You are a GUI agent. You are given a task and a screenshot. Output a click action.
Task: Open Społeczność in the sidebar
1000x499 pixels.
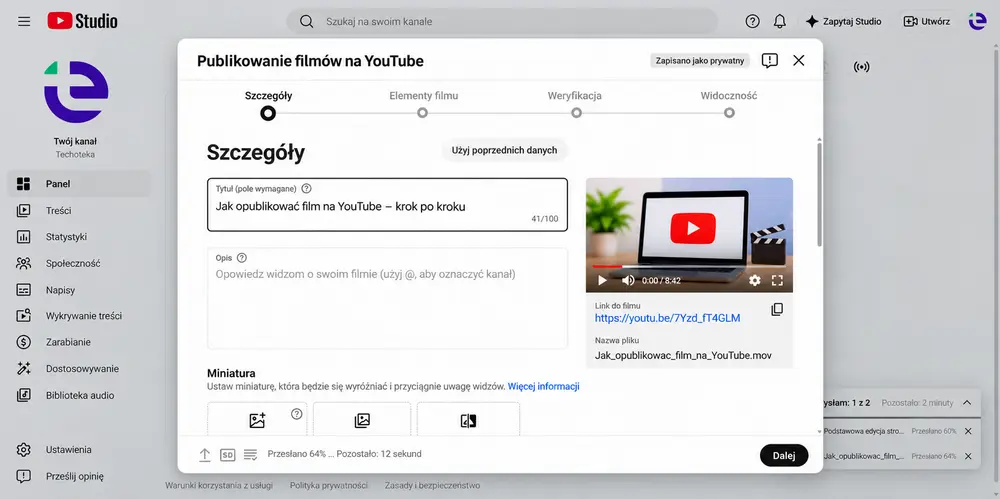pyautogui.click(x=79, y=263)
